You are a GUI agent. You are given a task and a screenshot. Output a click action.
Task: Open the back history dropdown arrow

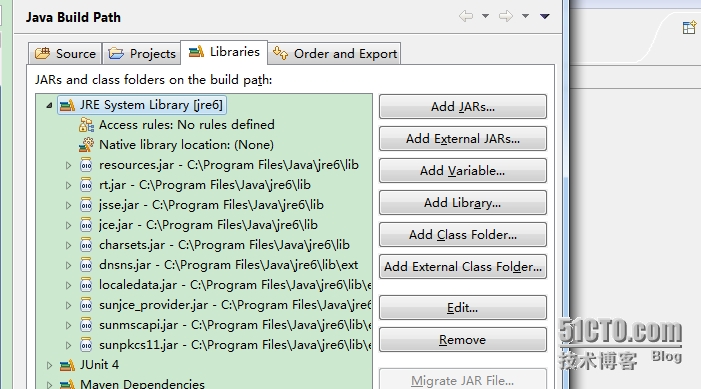485,17
